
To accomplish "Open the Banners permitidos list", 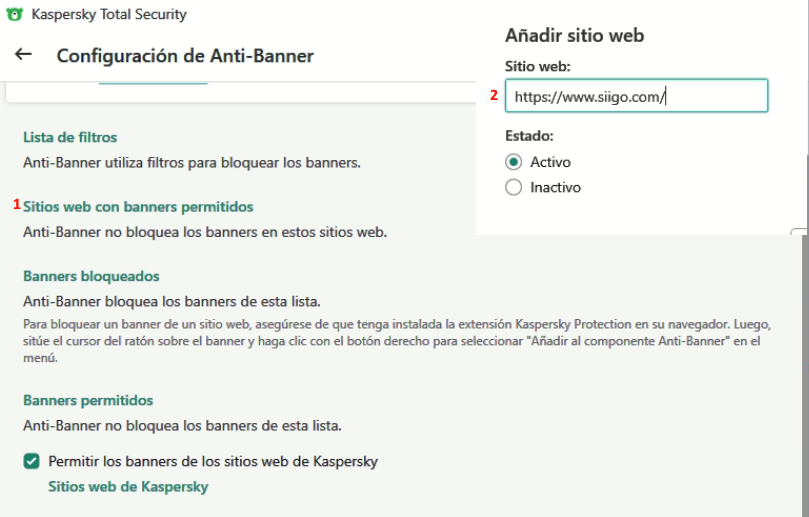I will click(x=88, y=400).
